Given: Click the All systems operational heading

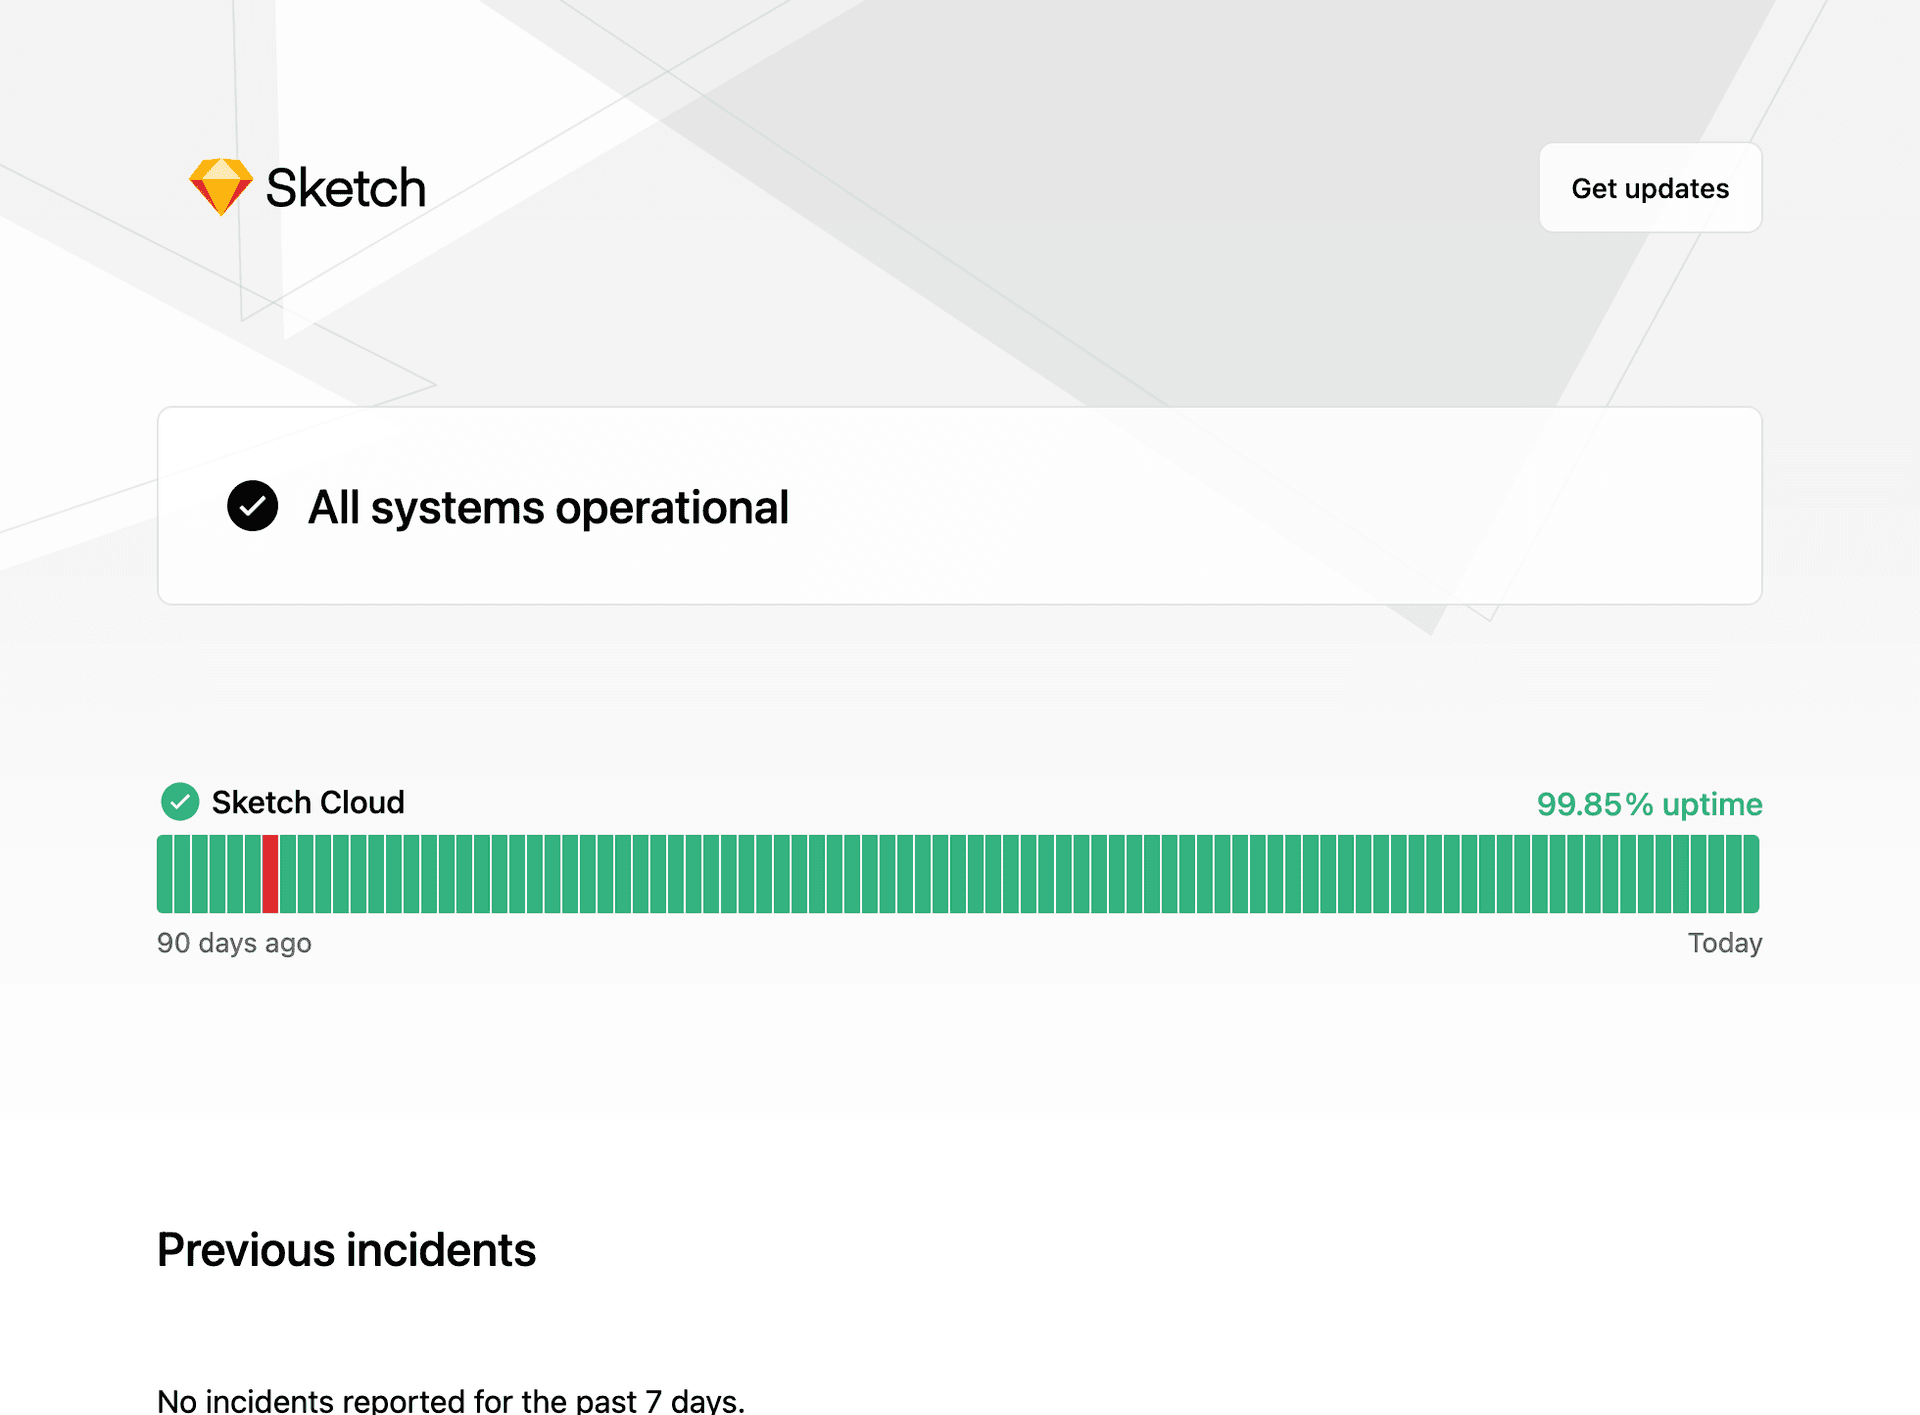Looking at the screenshot, I should tap(548, 507).
